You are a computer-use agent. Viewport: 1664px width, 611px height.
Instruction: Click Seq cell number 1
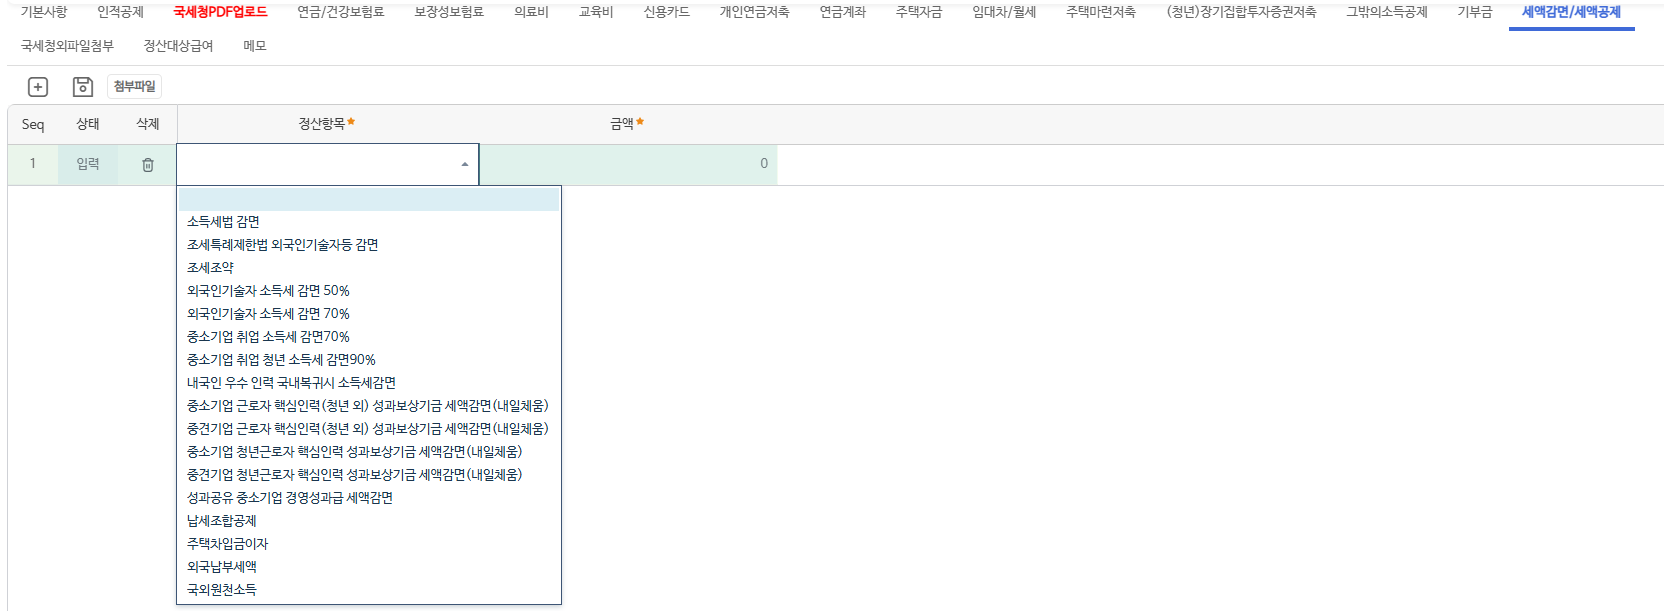click(33, 165)
